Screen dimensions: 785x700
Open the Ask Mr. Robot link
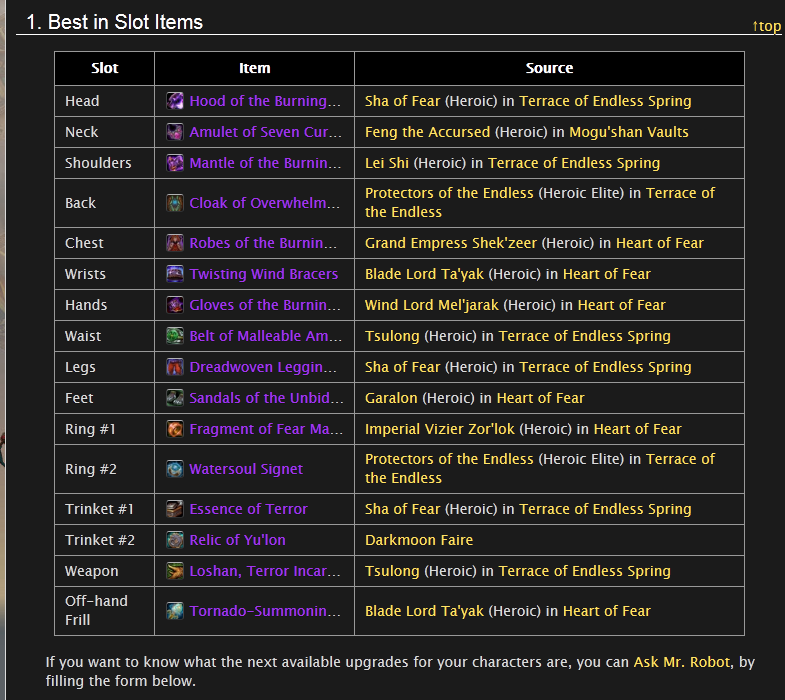pyautogui.click(x=682, y=662)
